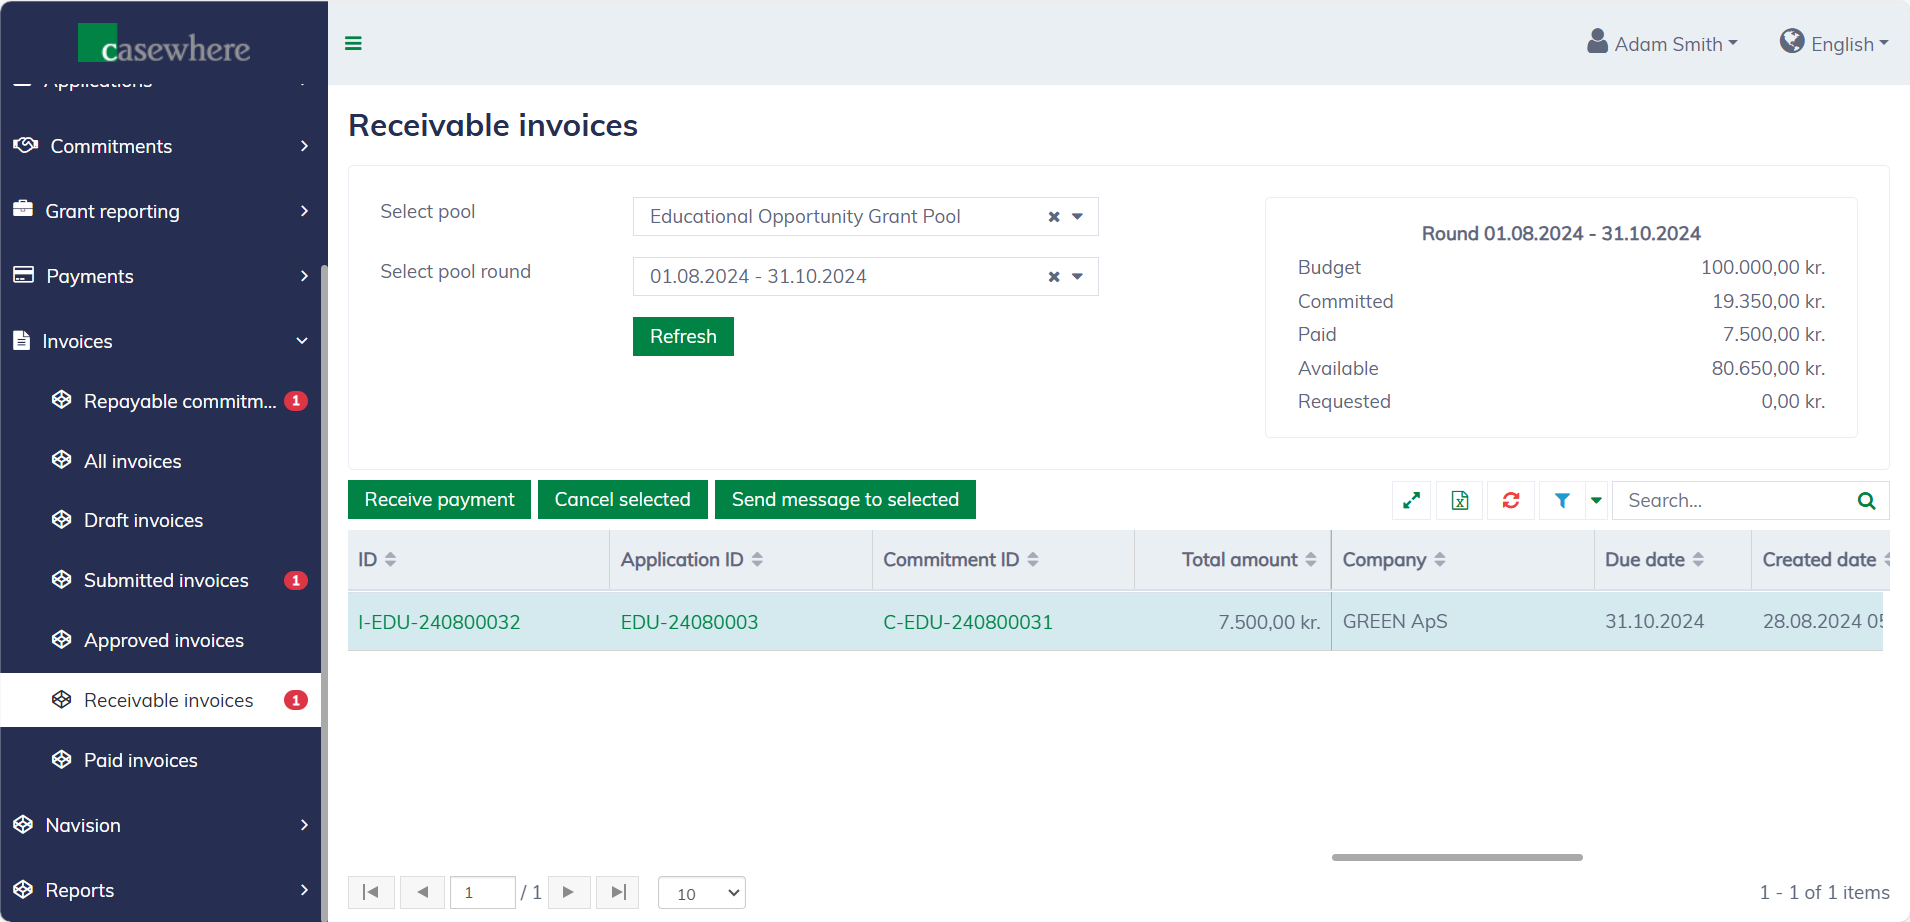Clear the selected pool with X icon
This screenshot has width=1910, height=922.
1054,217
